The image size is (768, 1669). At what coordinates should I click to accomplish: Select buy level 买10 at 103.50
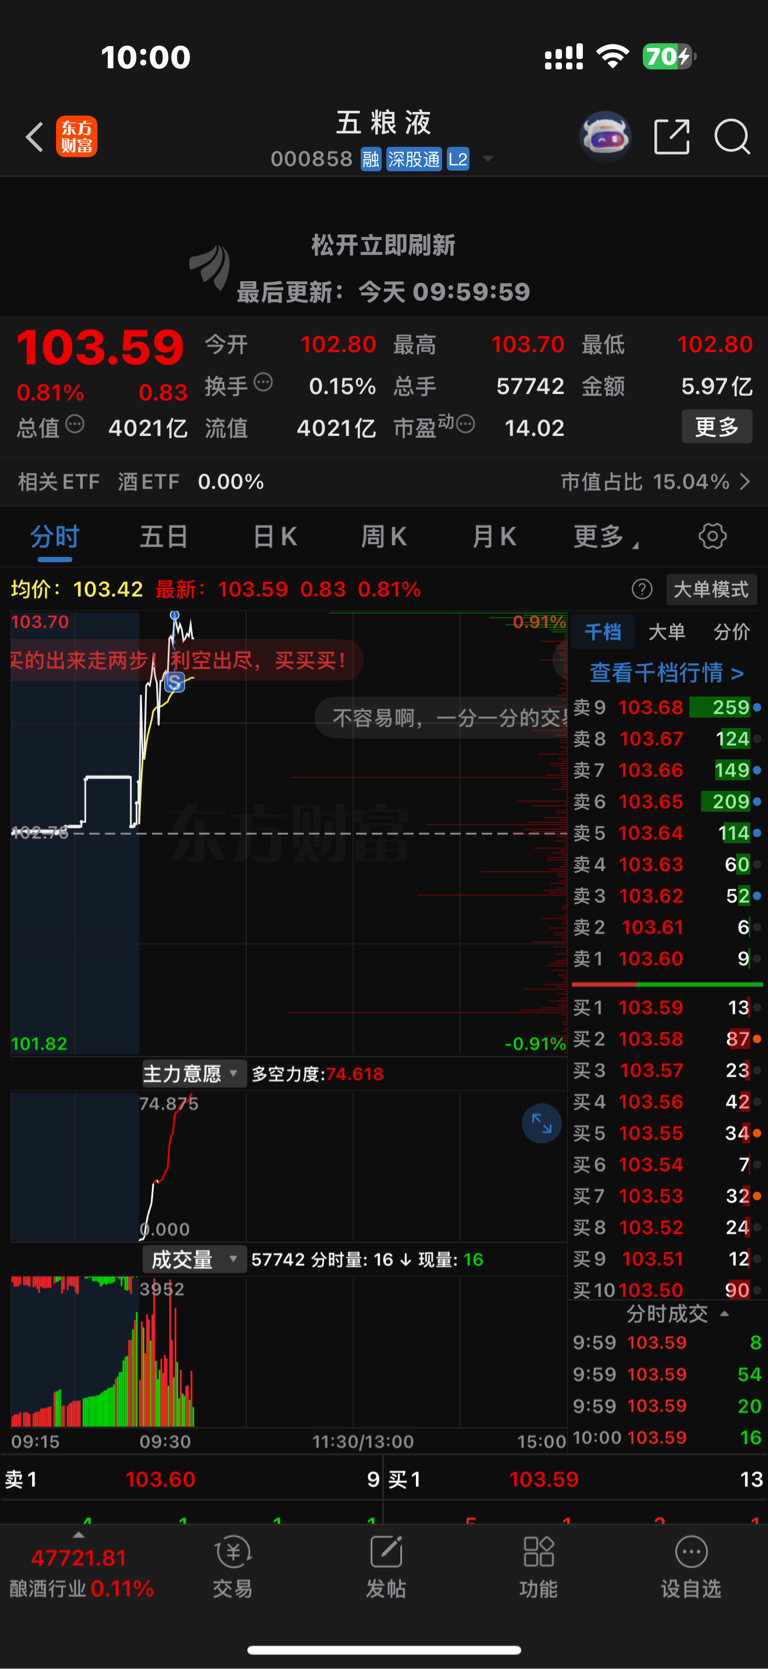tap(667, 1290)
